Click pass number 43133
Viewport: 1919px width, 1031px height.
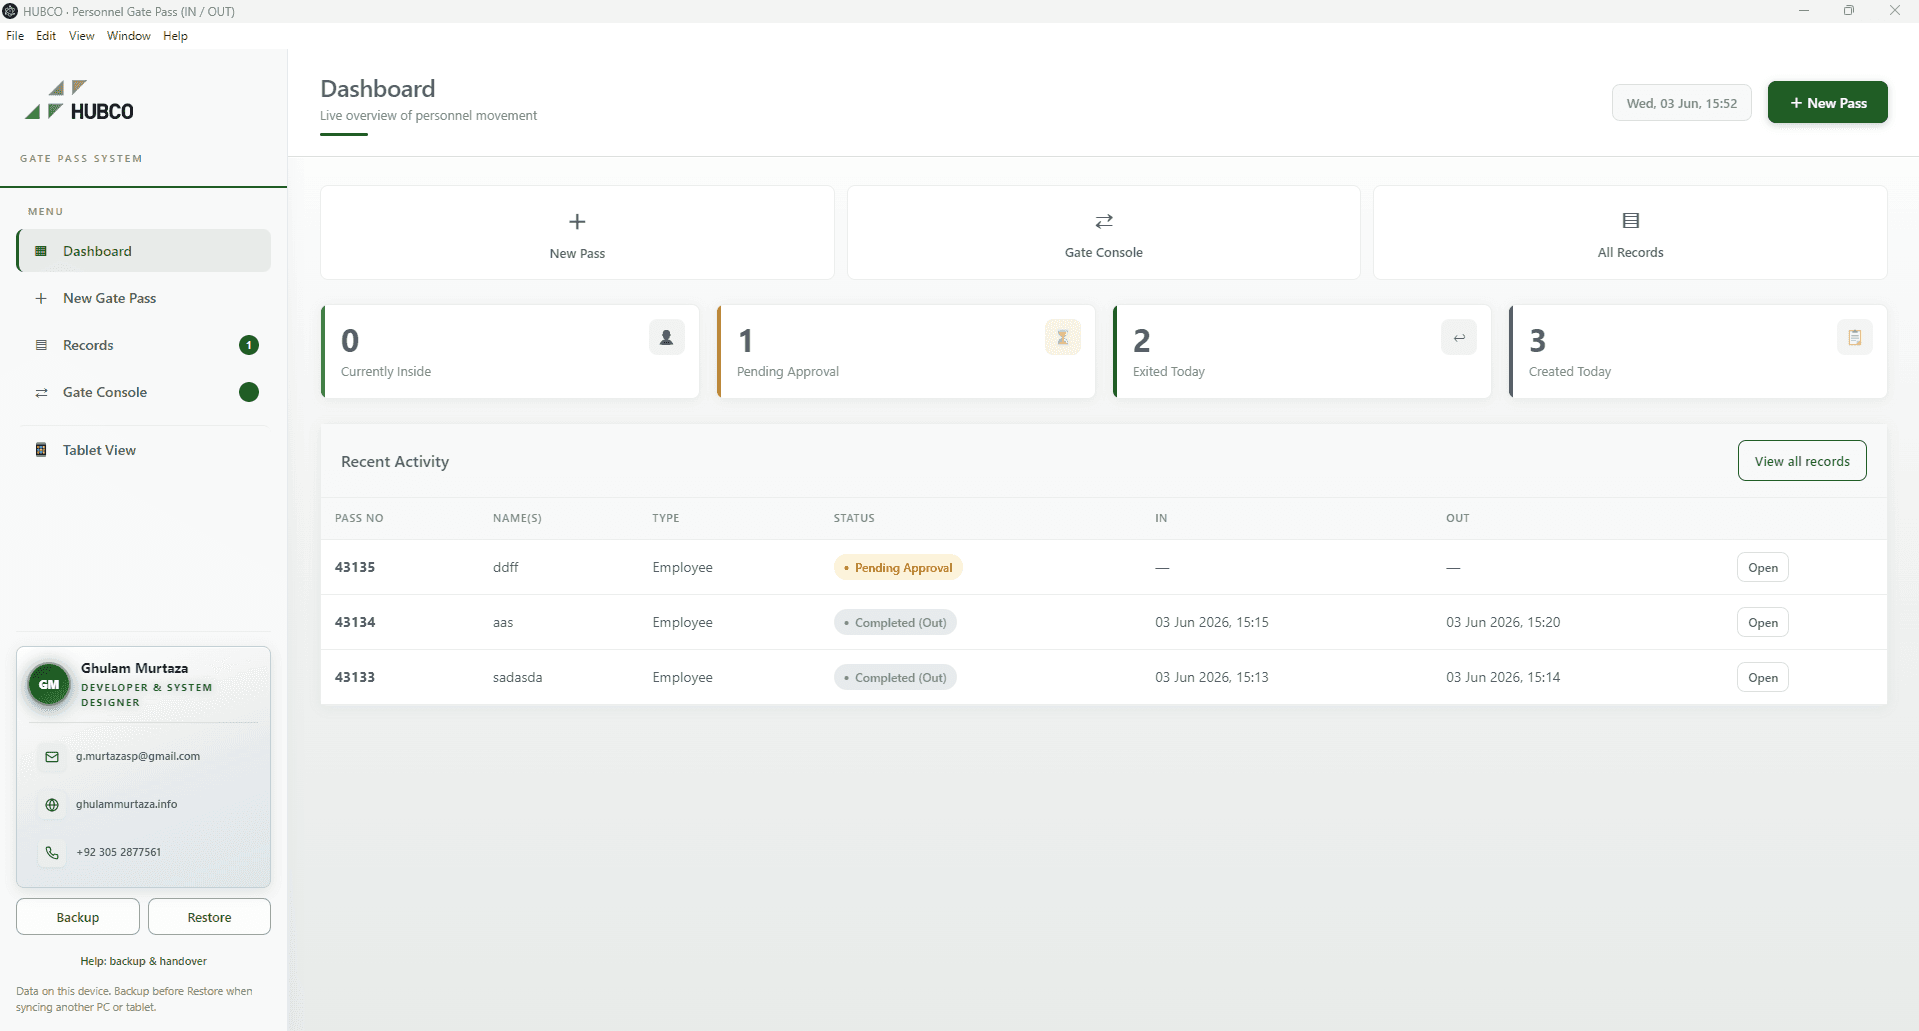tap(355, 677)
